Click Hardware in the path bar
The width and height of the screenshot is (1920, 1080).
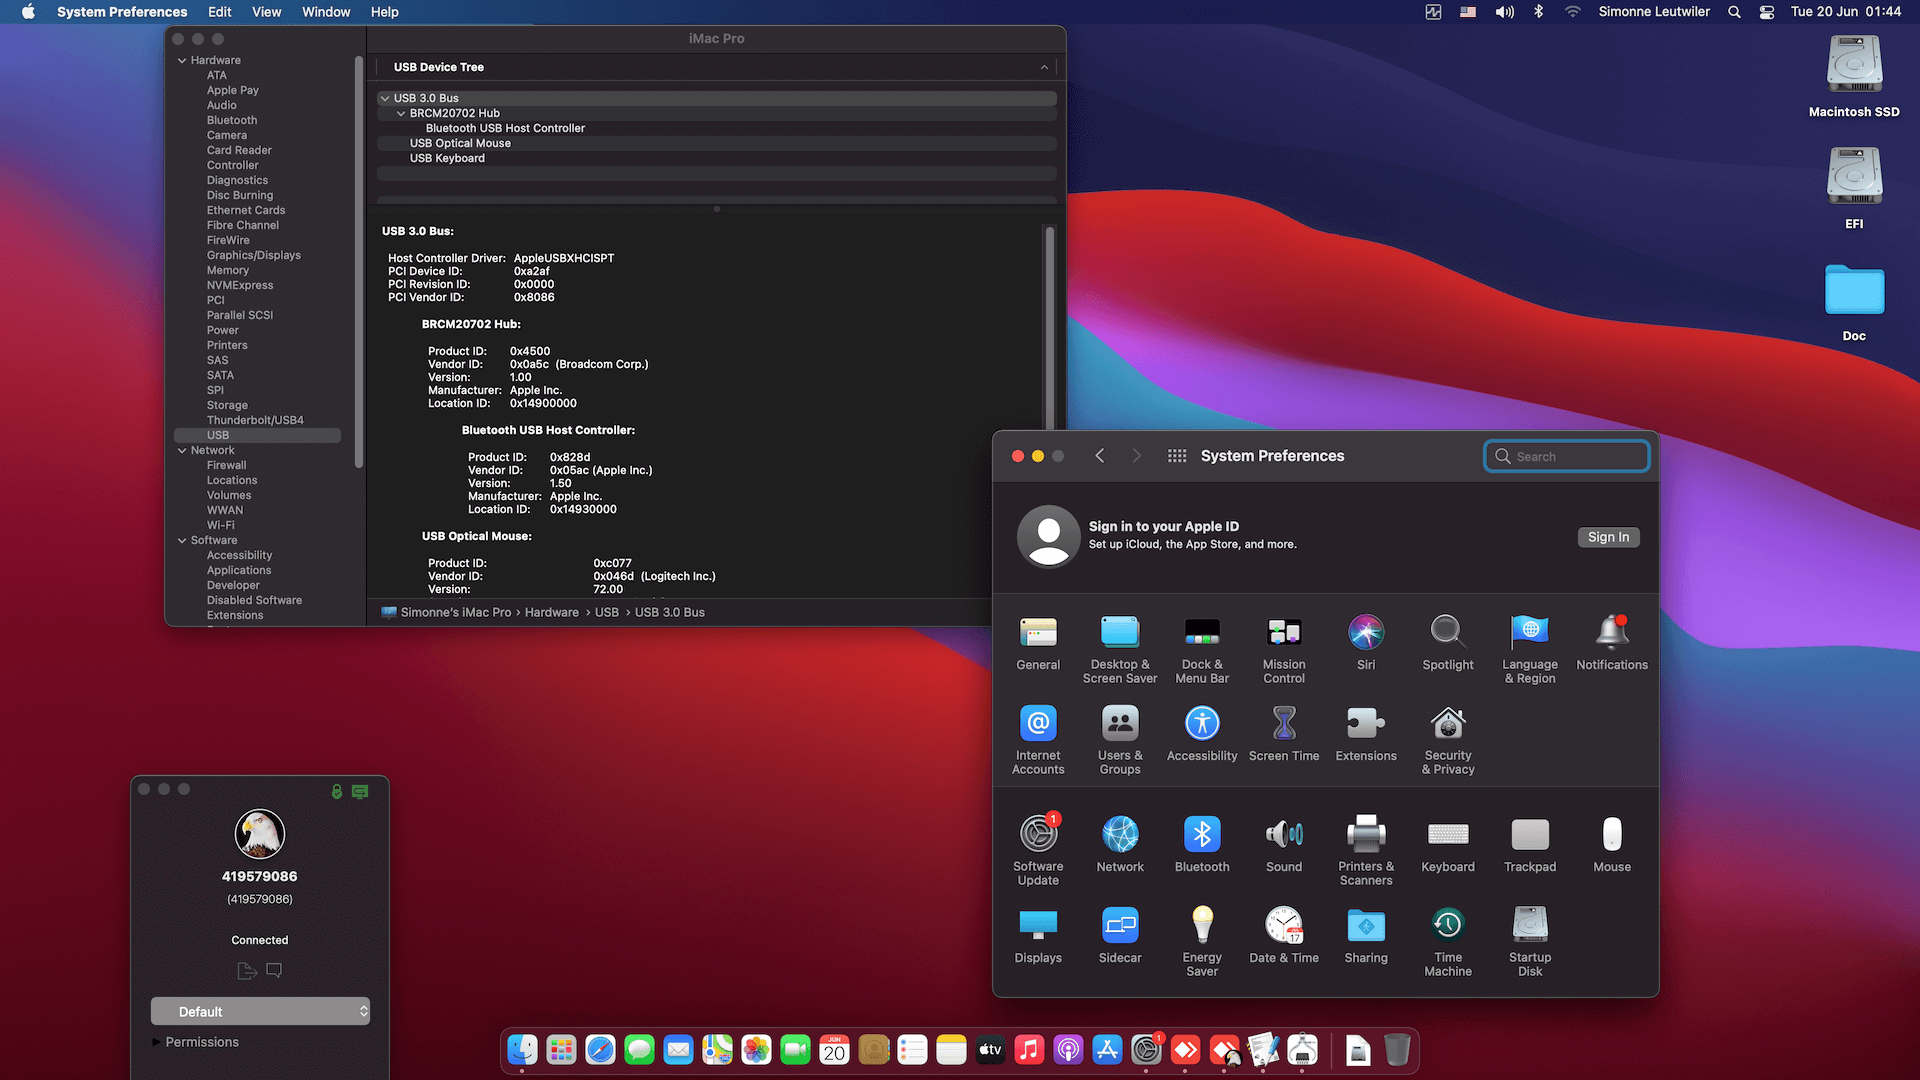(x=552, y=612)
